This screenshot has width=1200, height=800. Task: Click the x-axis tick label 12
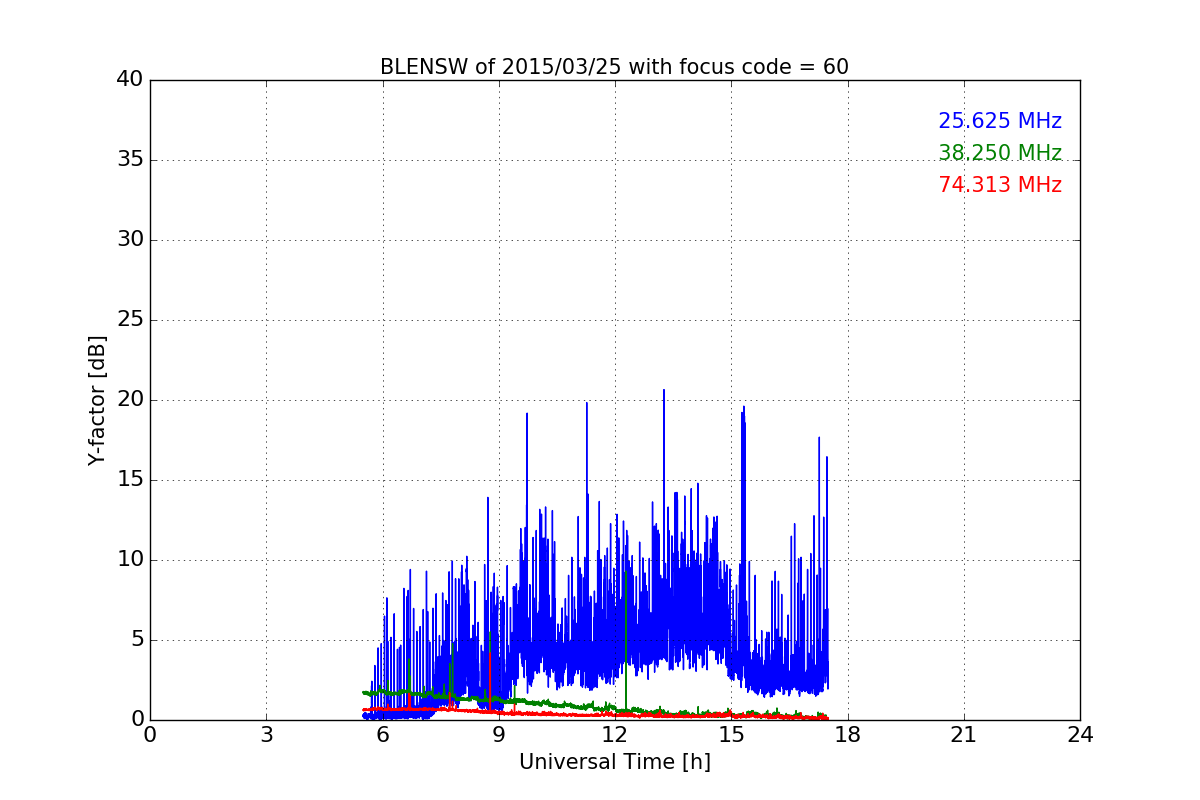pos(615,734)
